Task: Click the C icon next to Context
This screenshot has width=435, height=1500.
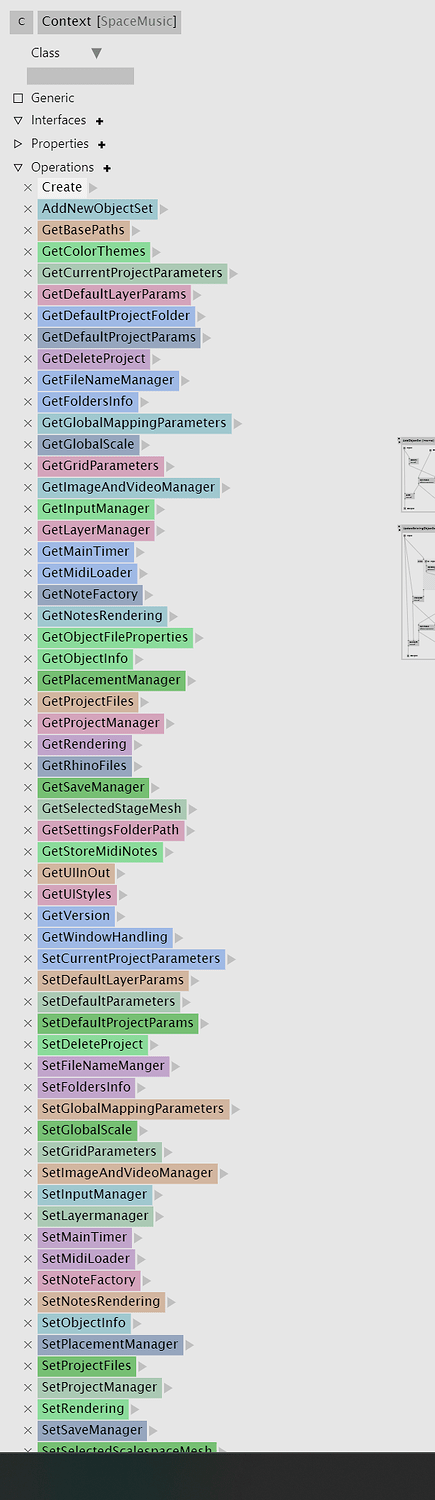Action: tap(22, 21)
